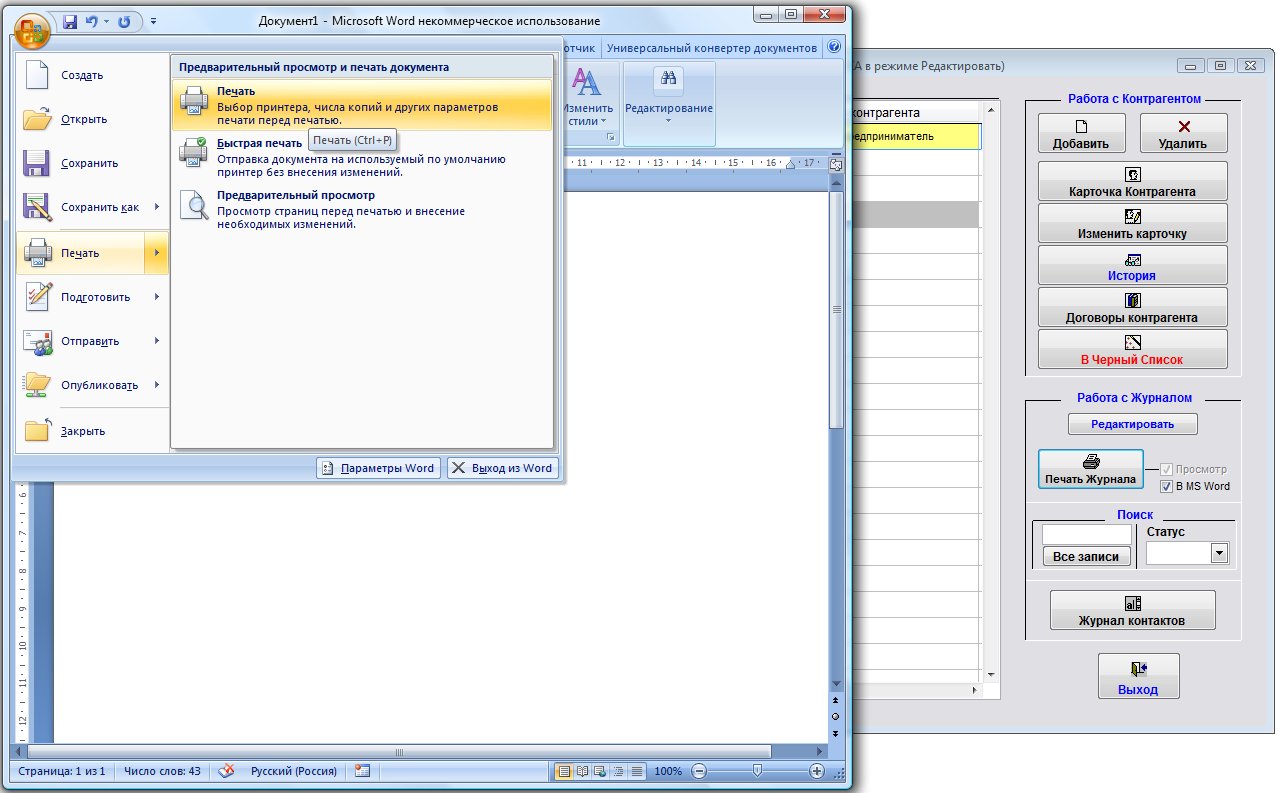Click the История button
Viewport: 1278px width, 793px height.
coord(1132,265)
